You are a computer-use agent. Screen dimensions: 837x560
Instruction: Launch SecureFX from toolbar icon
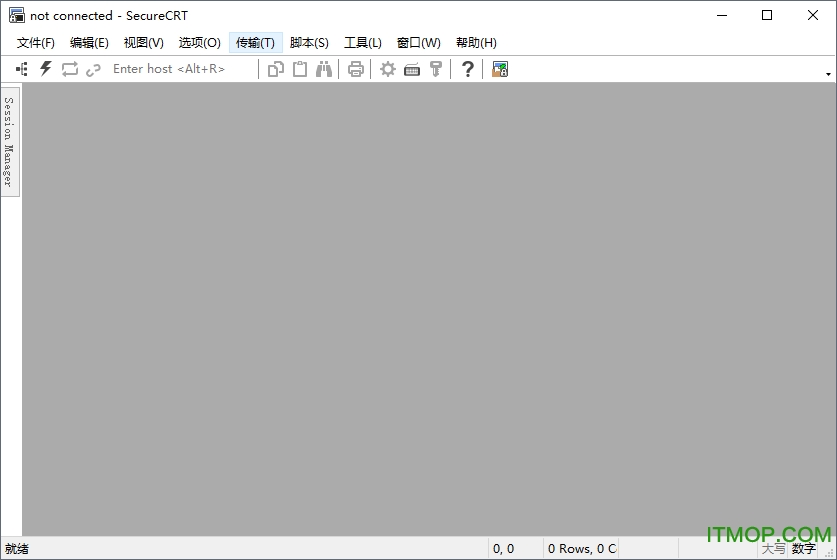click(500, 69)
